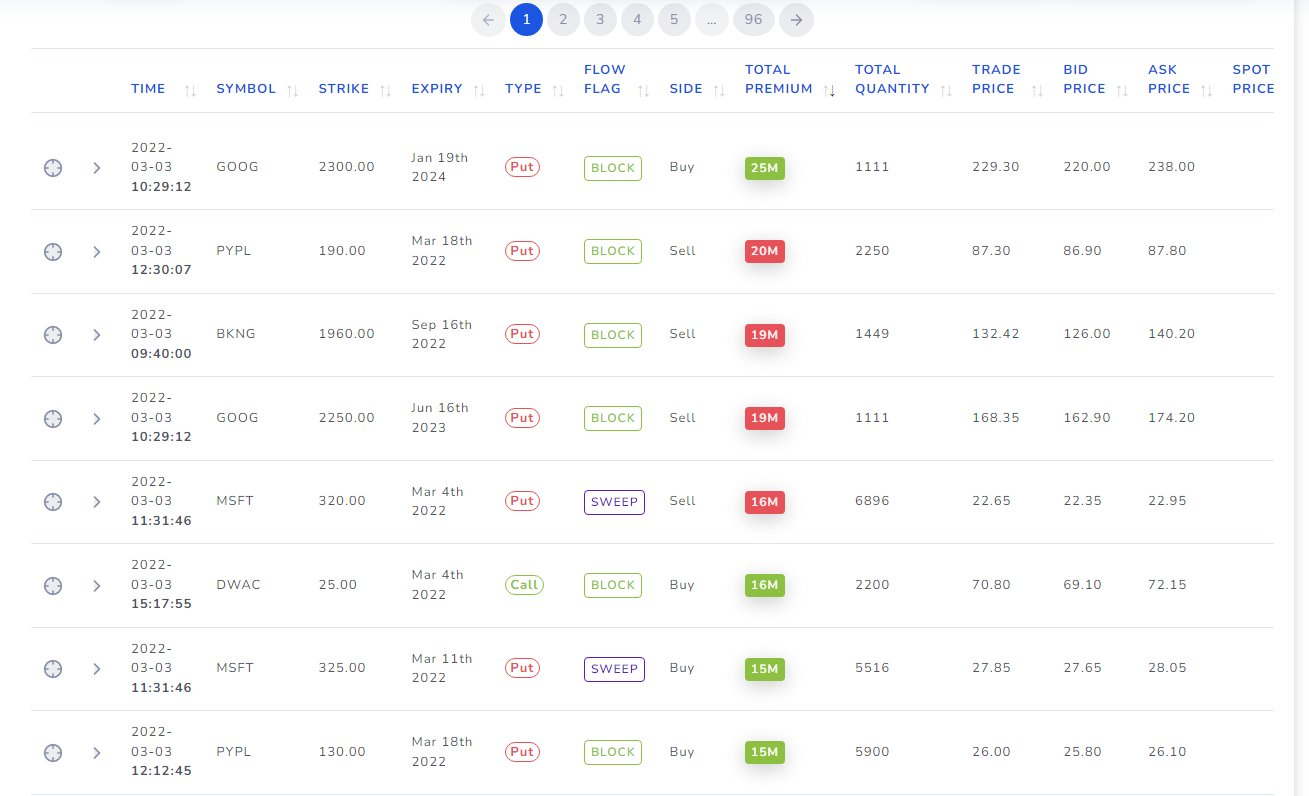
Task: Click the crosshair icon in the DWAC row
Action: coord(53,585)
